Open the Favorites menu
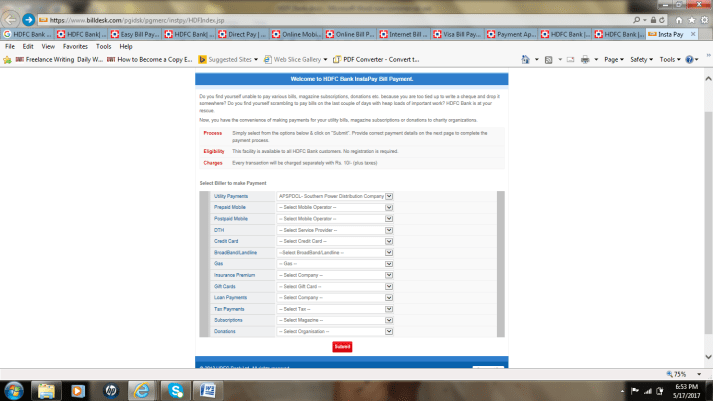This screenshot has width=713, height=401. point(75,46)
